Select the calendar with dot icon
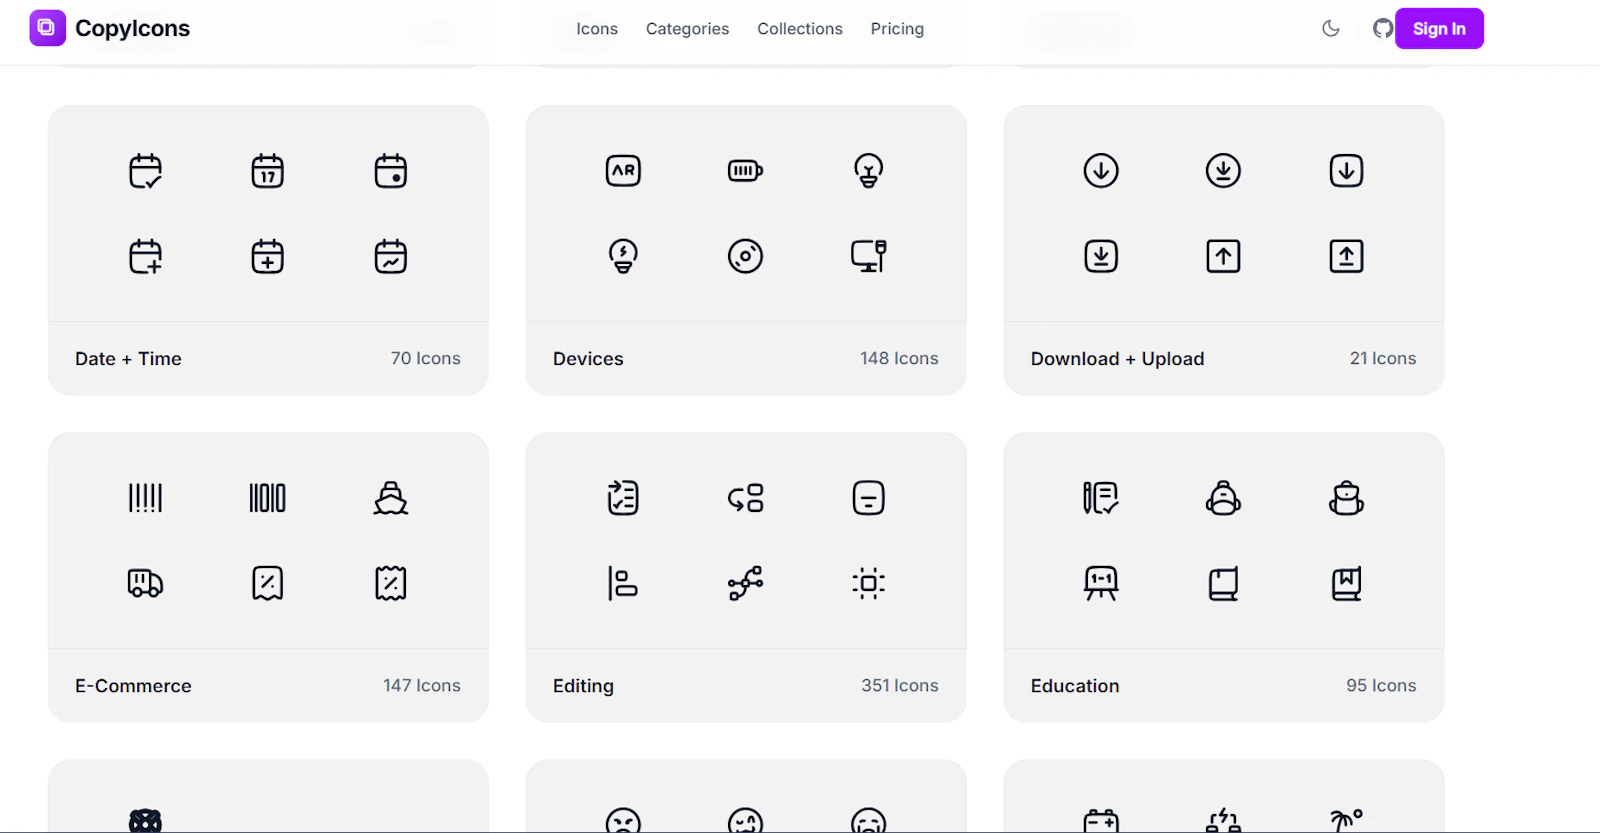1600x833 pixels. pos(391,171)
